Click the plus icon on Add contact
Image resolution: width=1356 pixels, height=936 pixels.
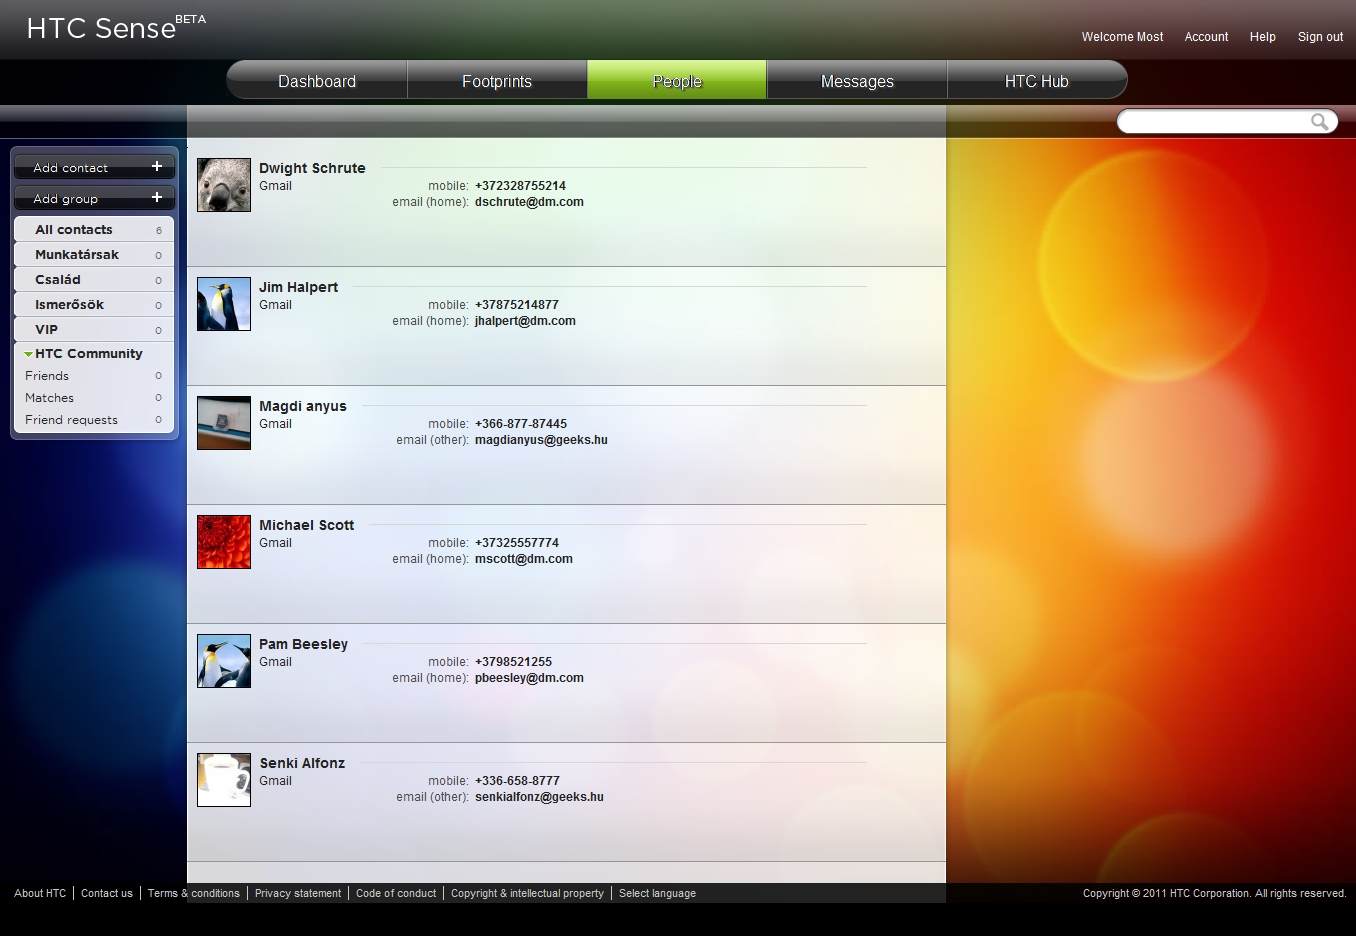(157, 167)
